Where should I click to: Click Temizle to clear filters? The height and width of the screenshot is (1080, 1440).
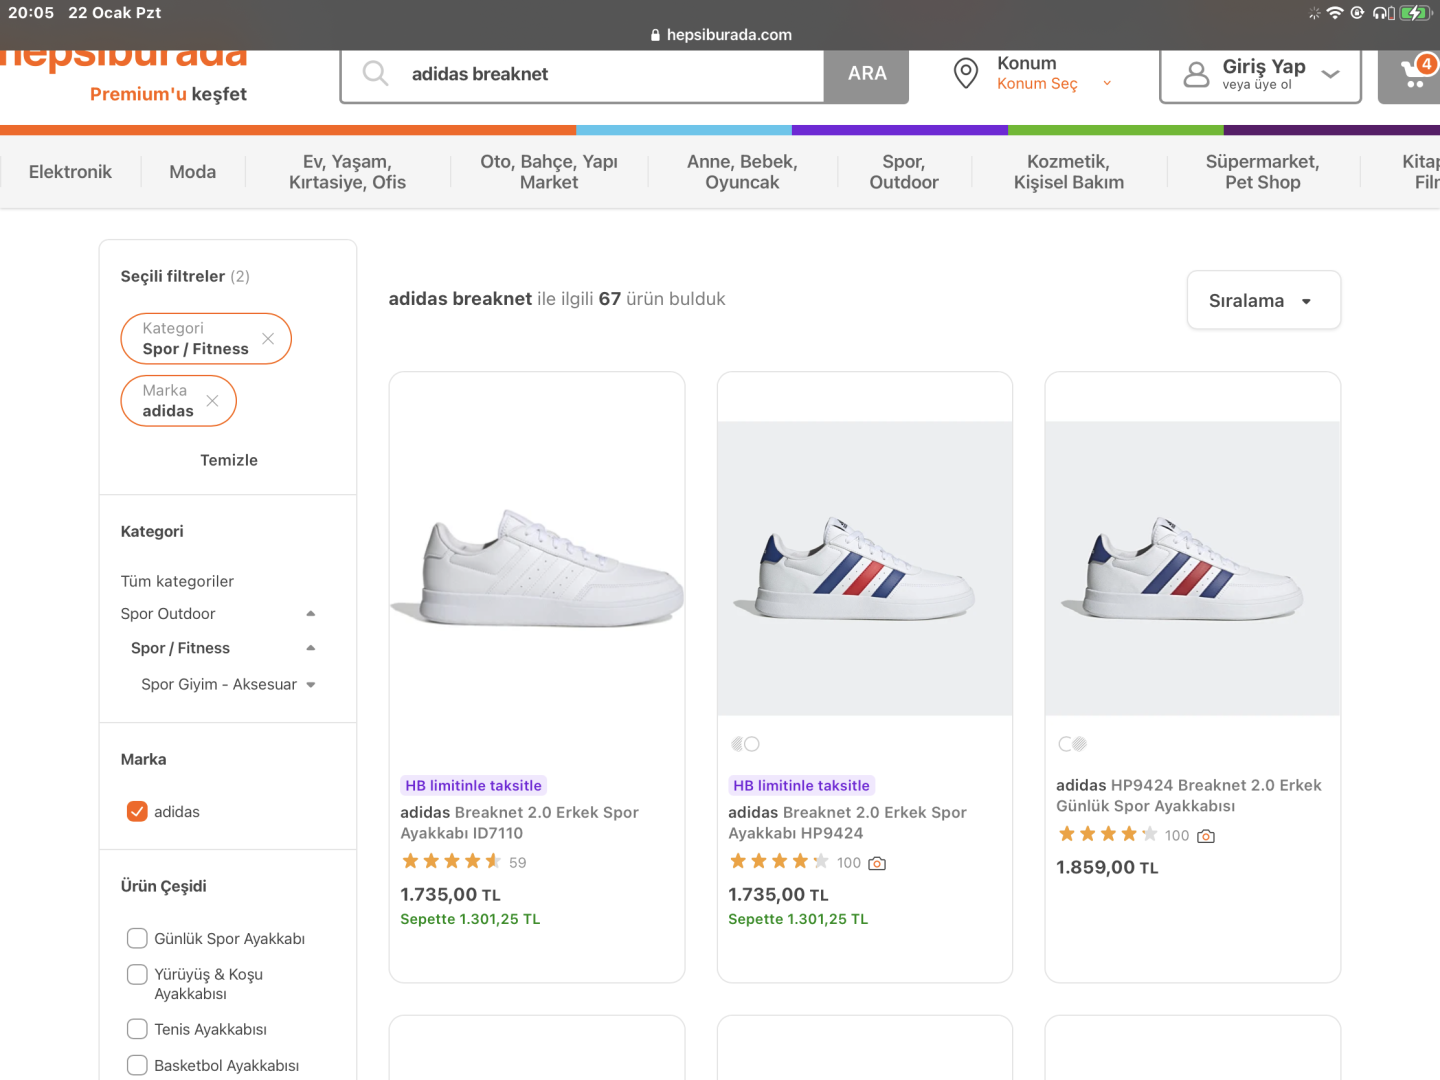[229, 460]
